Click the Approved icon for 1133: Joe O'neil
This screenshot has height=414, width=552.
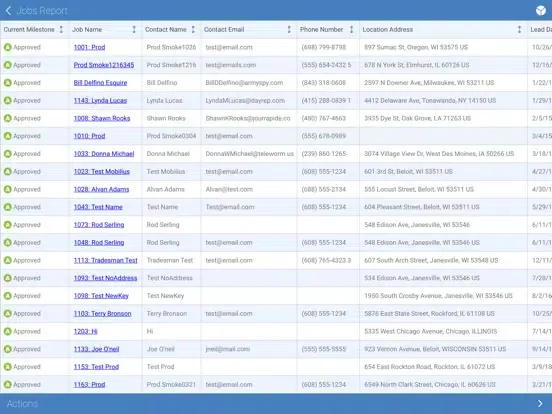(x=8, y=349)
